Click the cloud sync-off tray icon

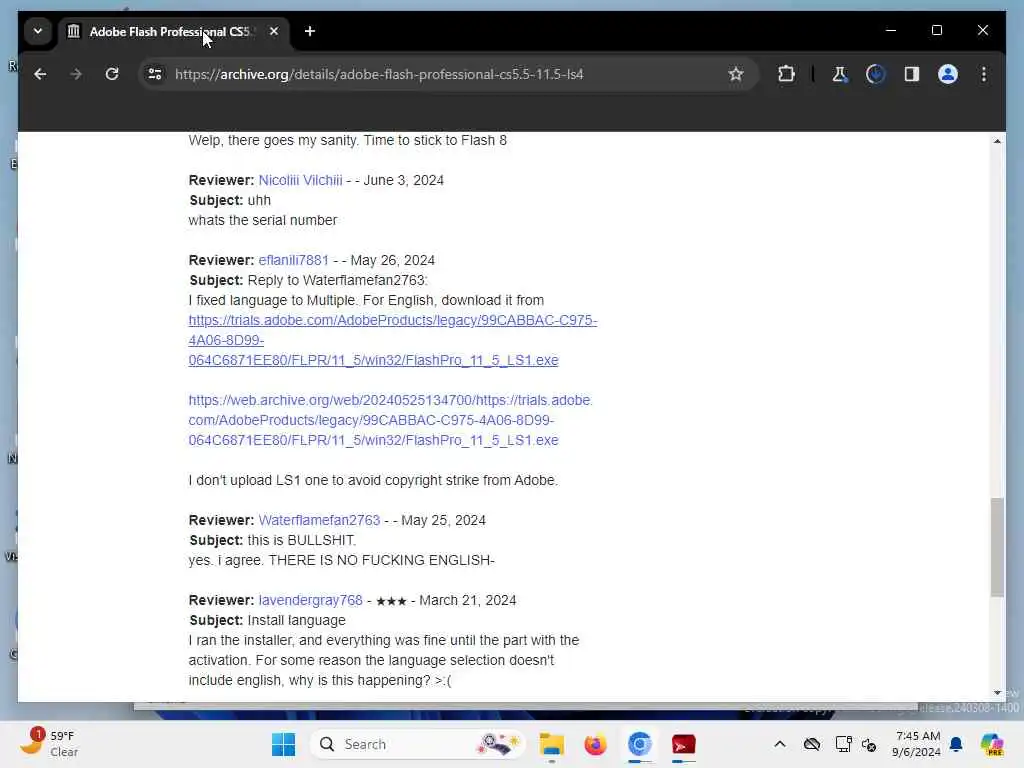click(x=812, y=744)
